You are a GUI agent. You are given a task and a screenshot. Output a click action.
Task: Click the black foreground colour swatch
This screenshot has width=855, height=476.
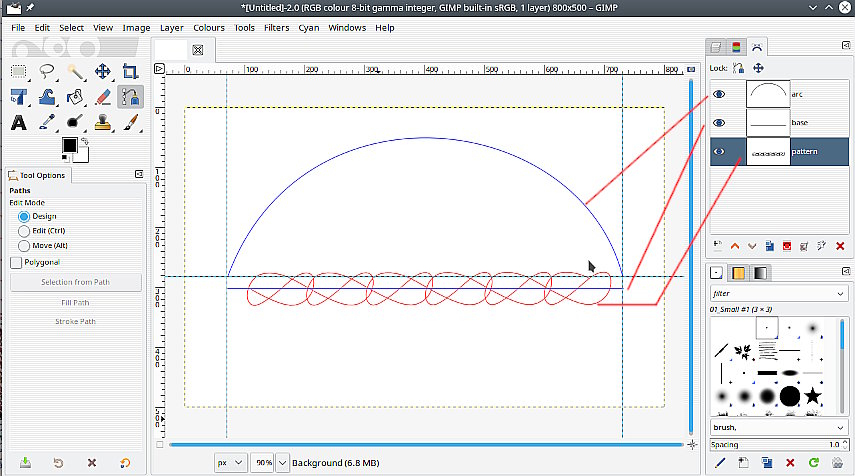[68, 146]
